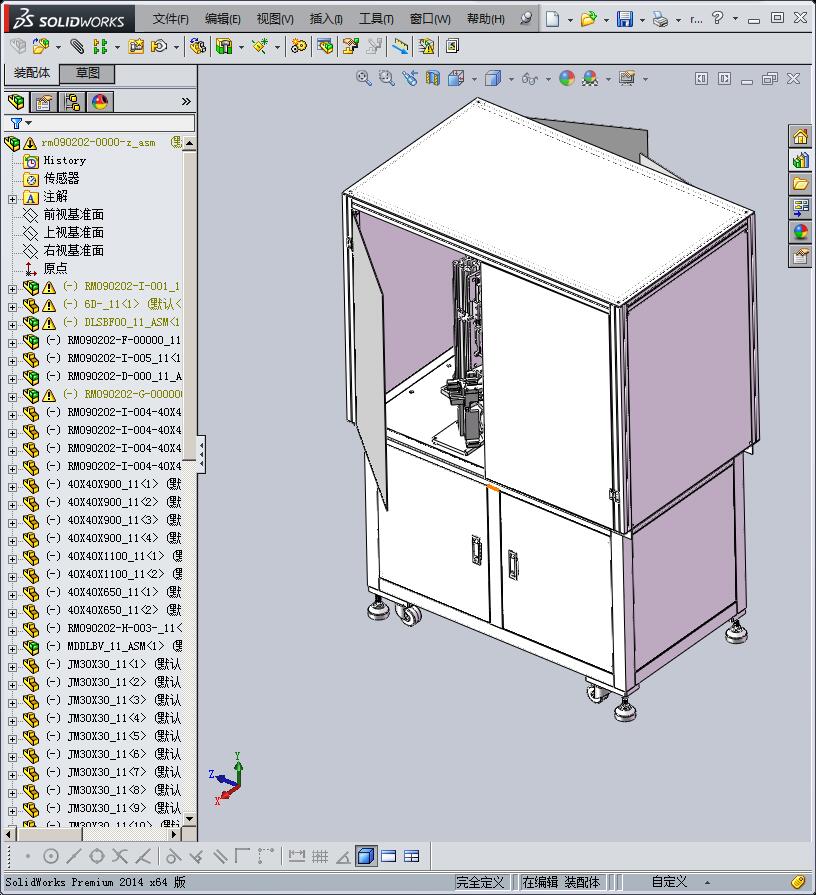Click the Open file folder icon
Image resolution: width=816 pixels, height=895 pixels.
588,19
